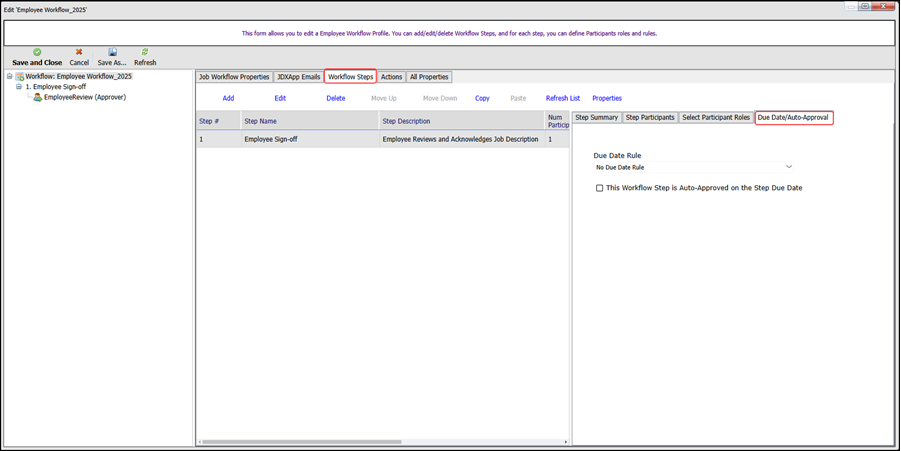
Task: Click the Add workflow step link
Action: (x=228, y=98)
